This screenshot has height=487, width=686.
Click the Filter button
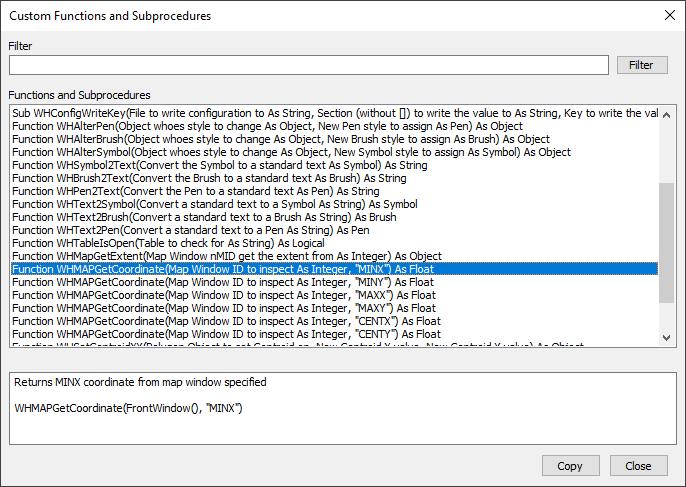(642, 65)
